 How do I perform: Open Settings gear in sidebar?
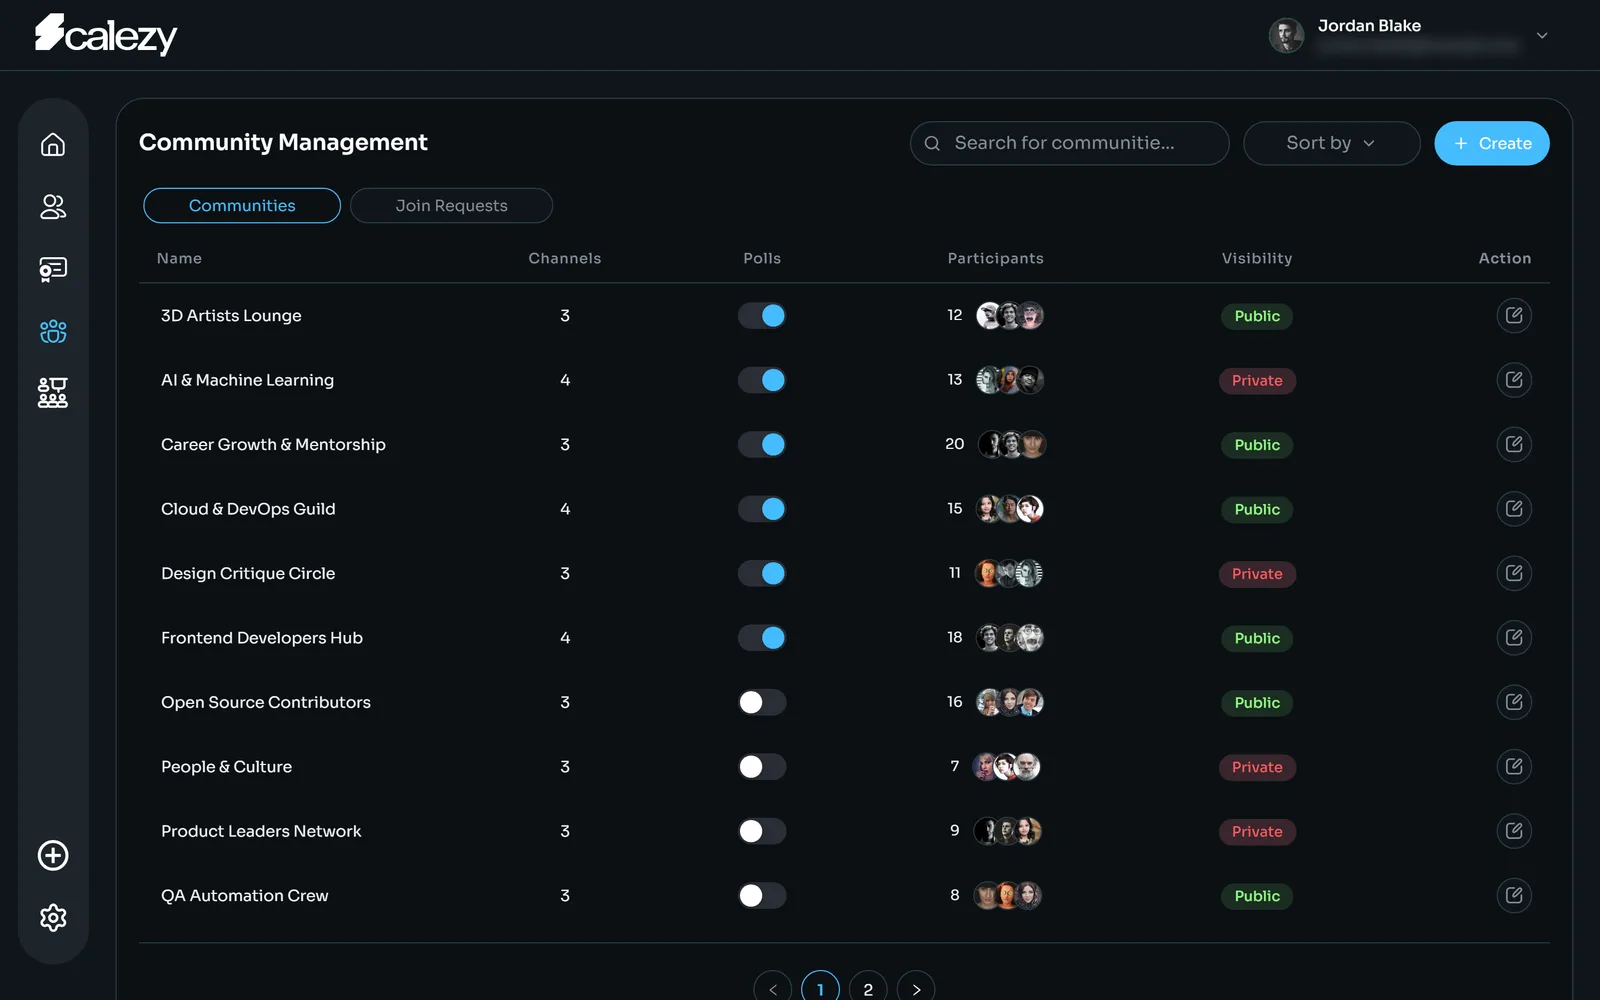coord(53,918)
